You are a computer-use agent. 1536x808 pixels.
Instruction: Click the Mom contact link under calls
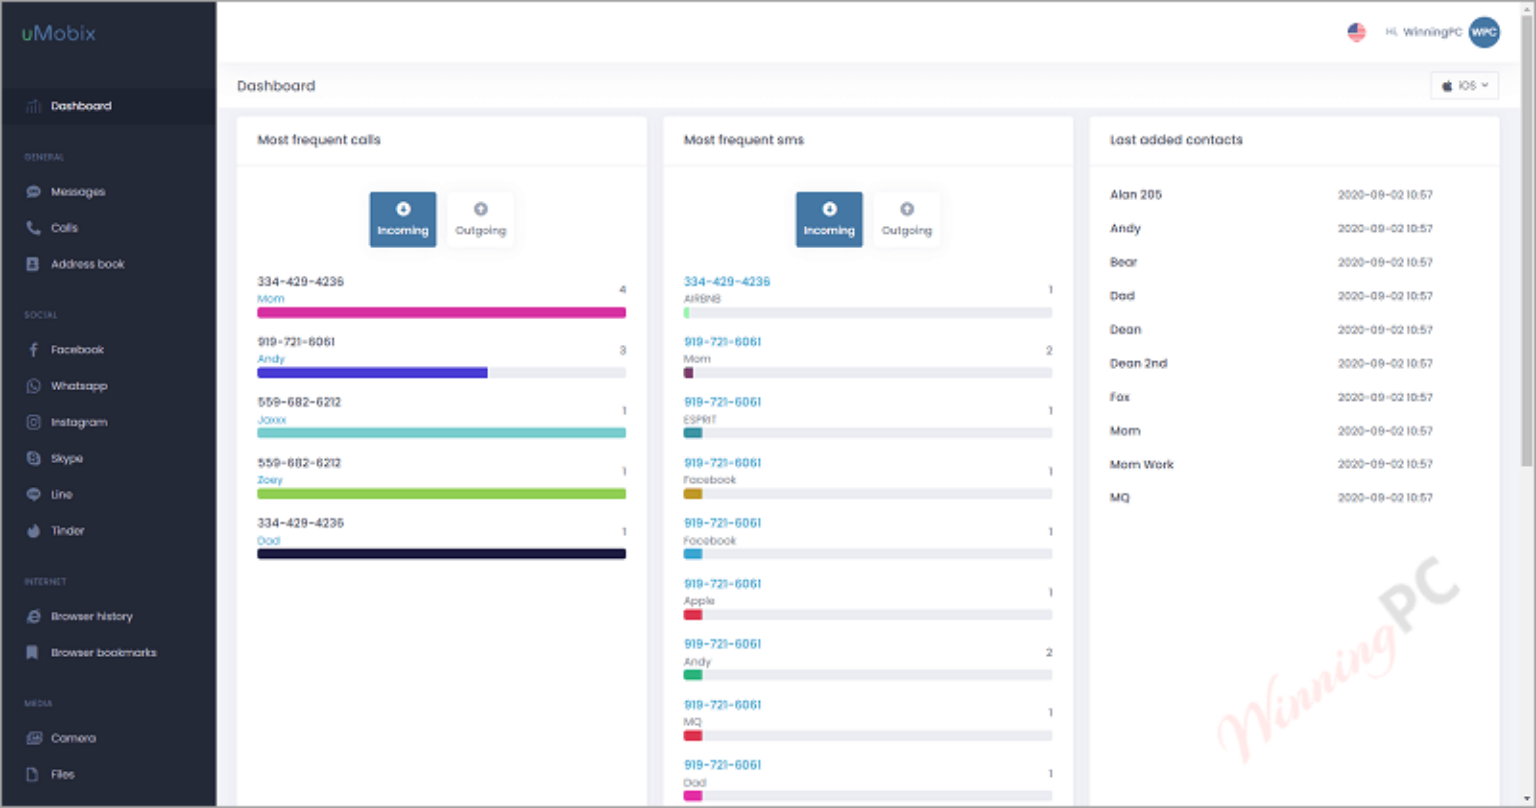click(270, 299)
